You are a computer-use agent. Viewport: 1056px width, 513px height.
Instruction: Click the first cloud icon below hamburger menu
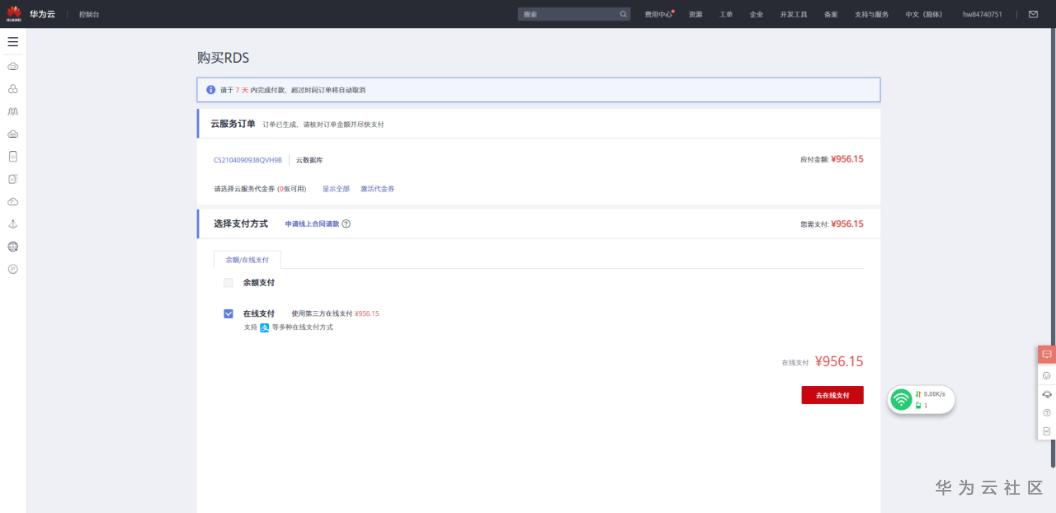(x=13, y=67)
